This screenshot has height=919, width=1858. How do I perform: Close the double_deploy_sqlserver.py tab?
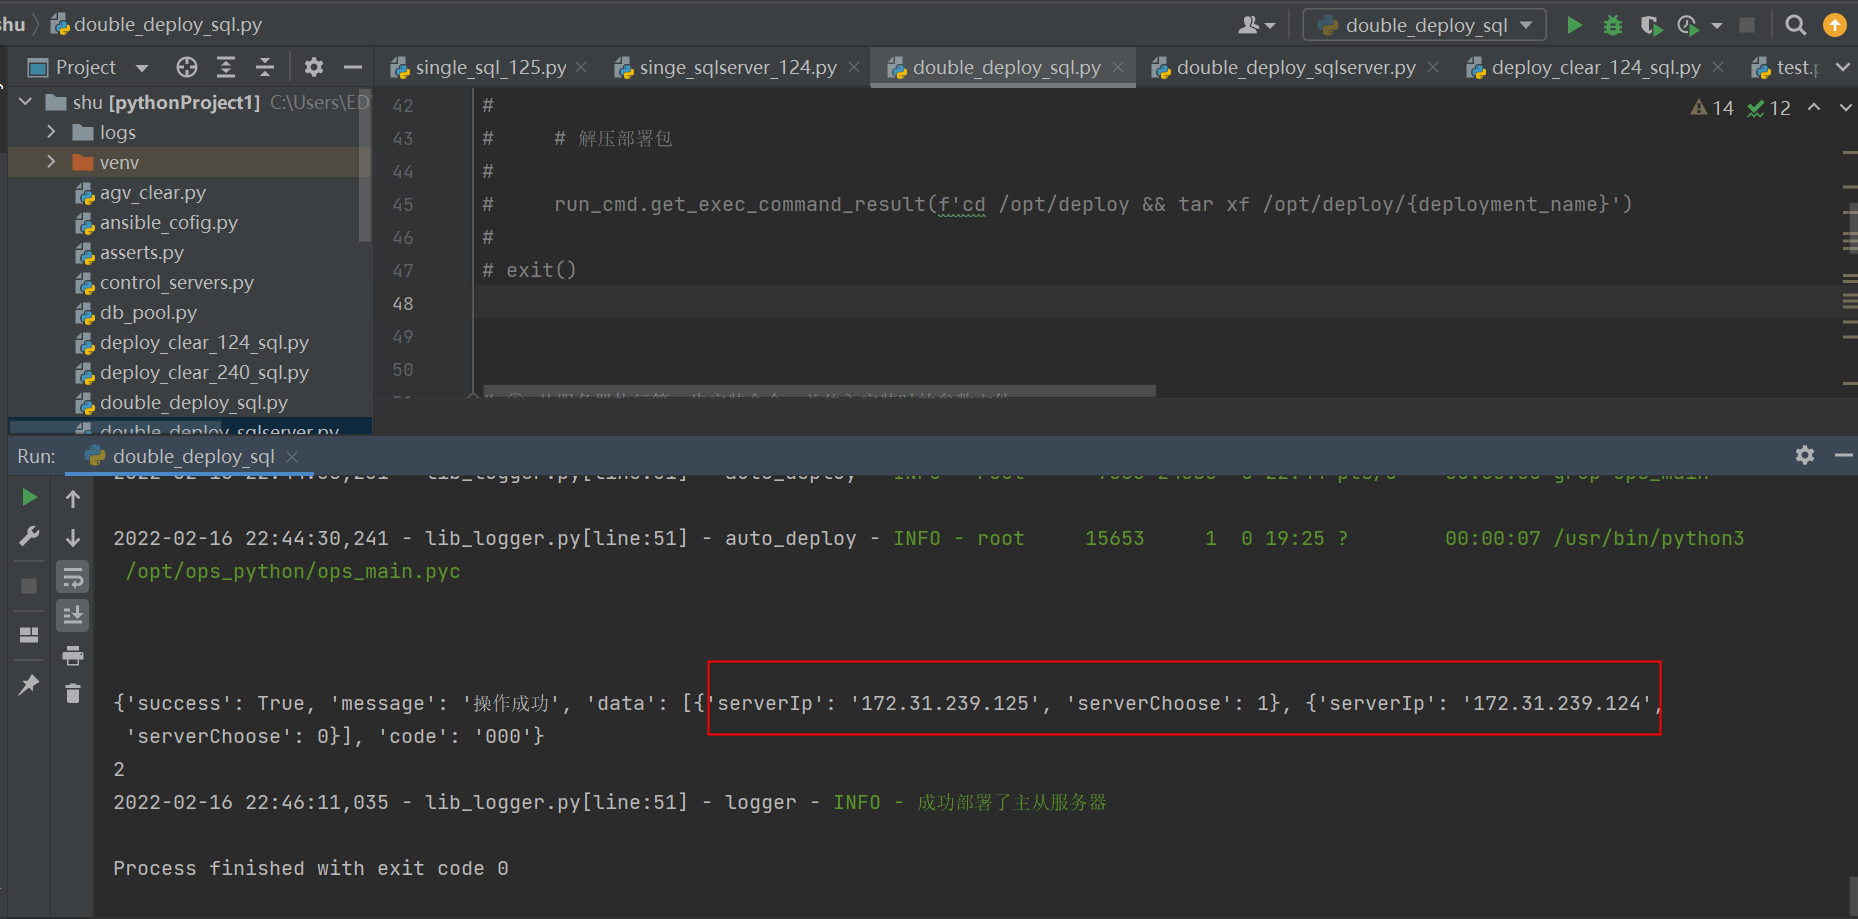click(x=1433, y=67)
